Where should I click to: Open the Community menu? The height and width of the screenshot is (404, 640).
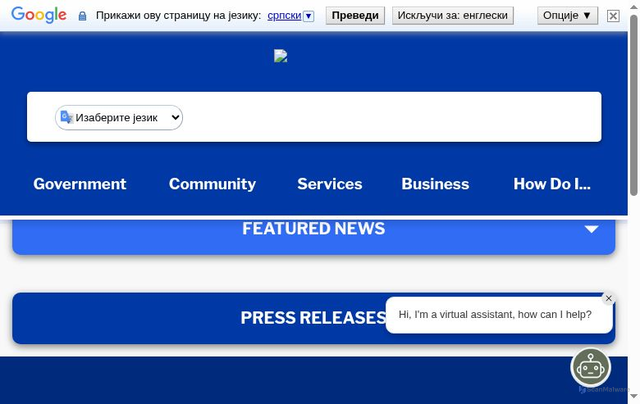point(212,184)
